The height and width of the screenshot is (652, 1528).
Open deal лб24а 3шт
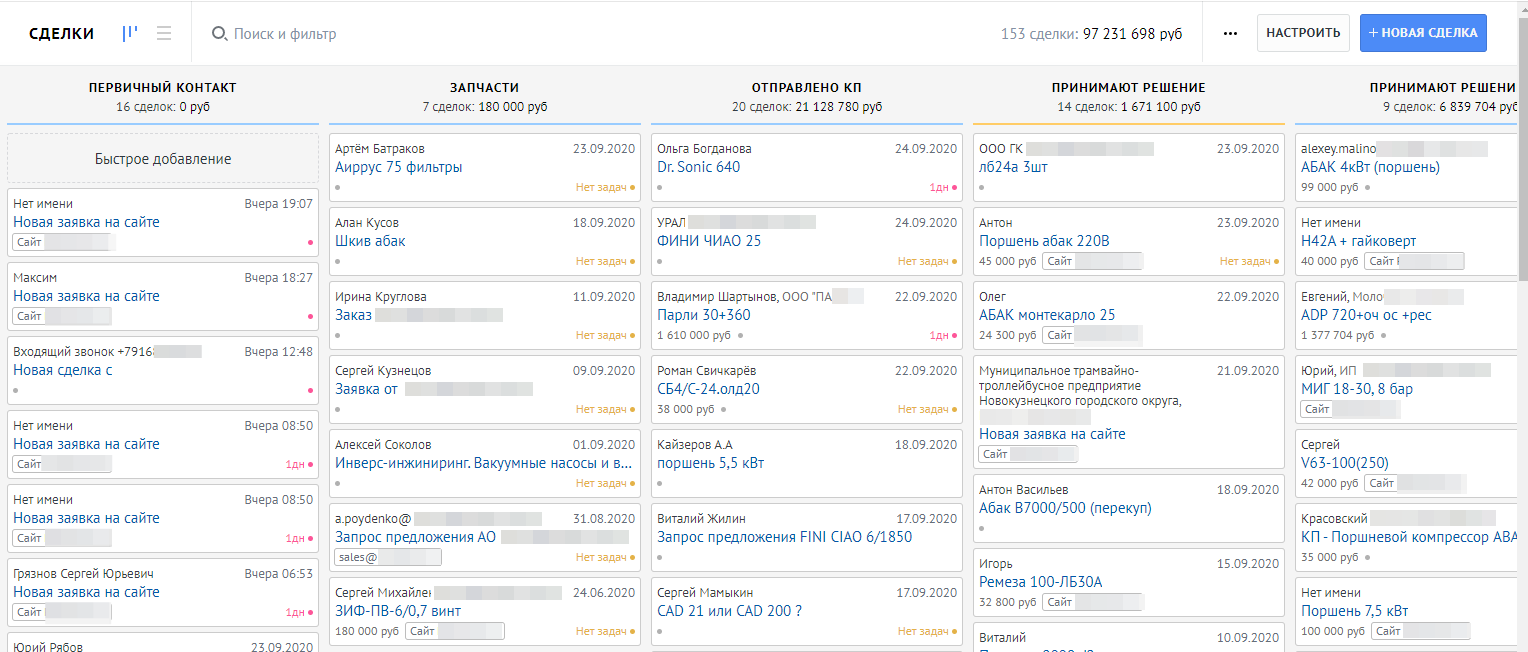click(x=1013, y=167)
